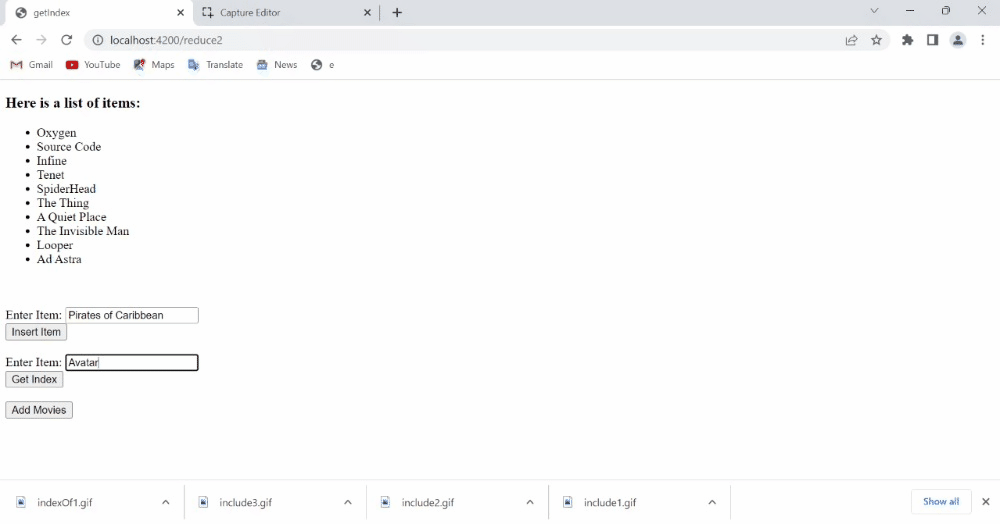Image resolution: width=1000 pixels, height=524 pixels.
Task: Open the Maps bookmark
Action: click(154, 65)
